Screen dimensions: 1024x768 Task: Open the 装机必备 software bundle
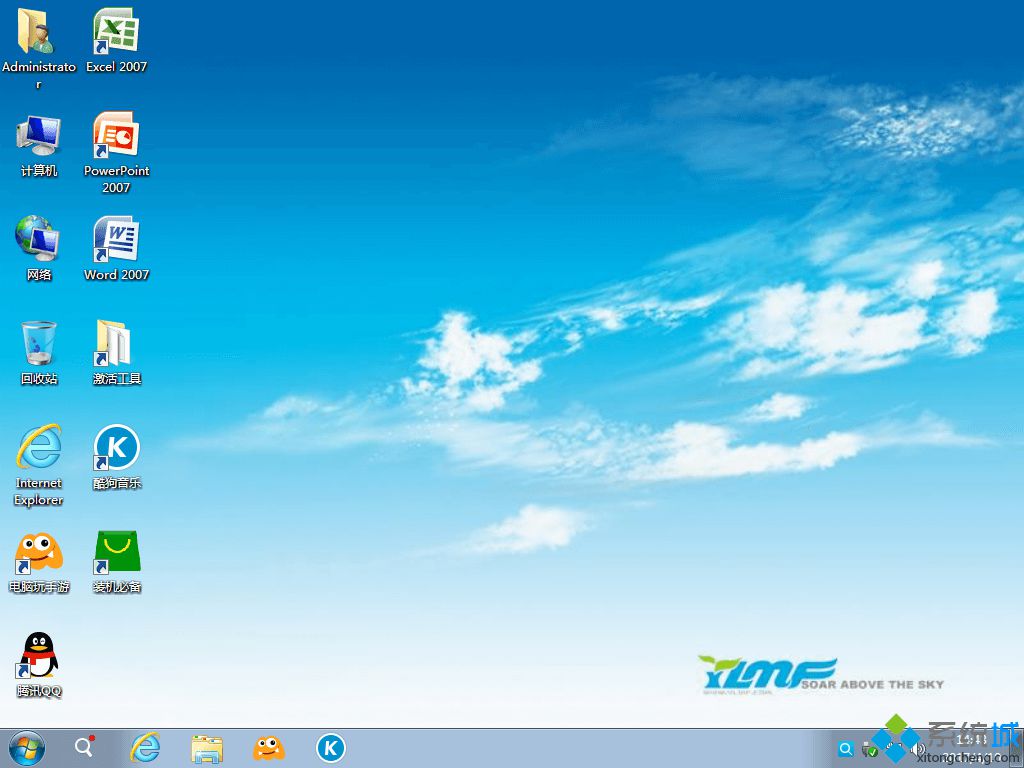(115, 553)
